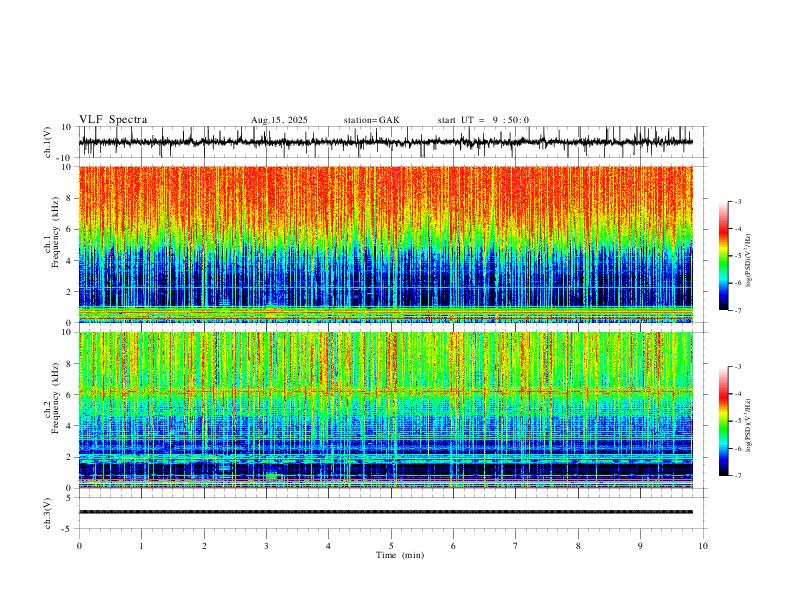
Task: Click the "ch.1(V)" axis label
Action: (48, 142)
